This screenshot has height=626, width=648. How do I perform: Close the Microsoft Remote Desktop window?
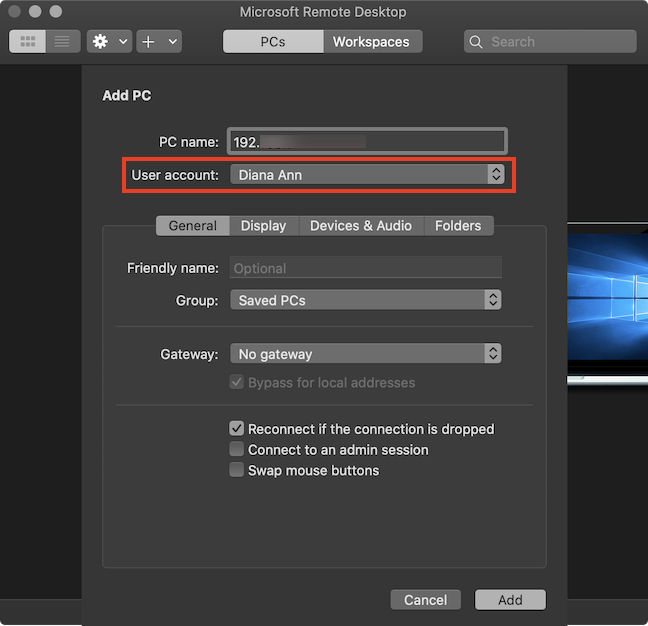(x=15, y=11)
